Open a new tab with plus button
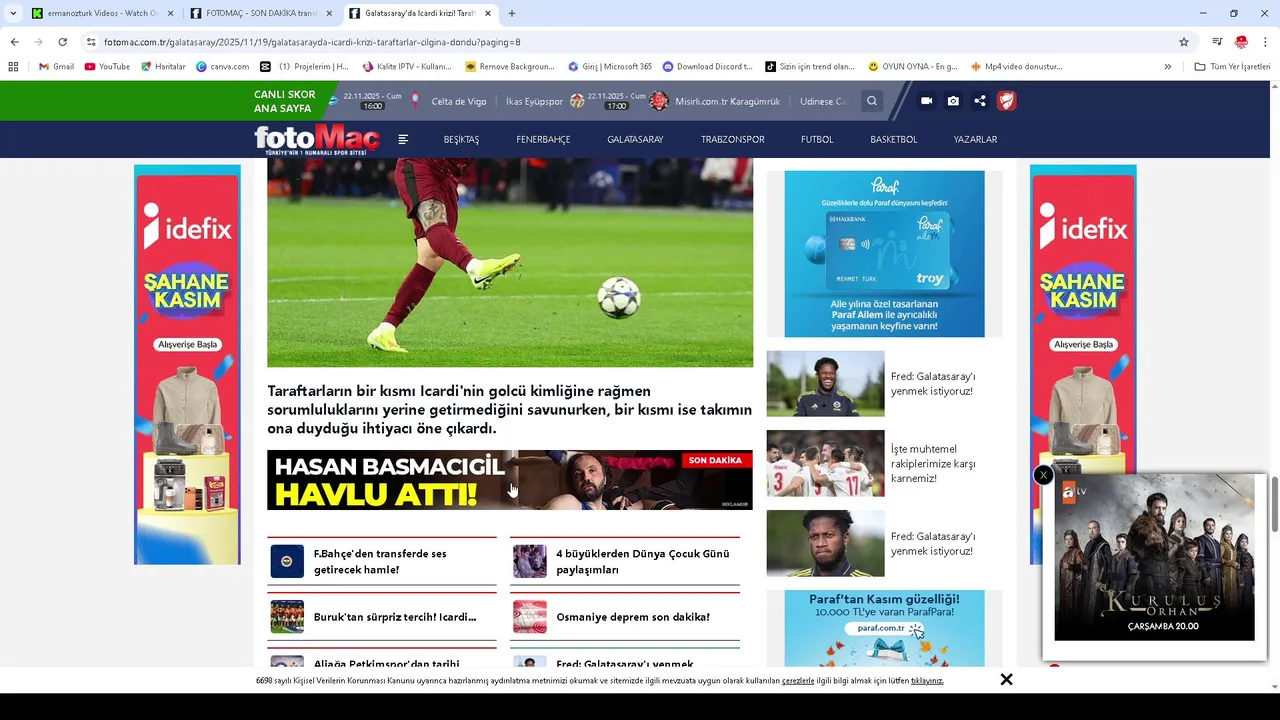1280x720 pixels. tap(512, 14)
